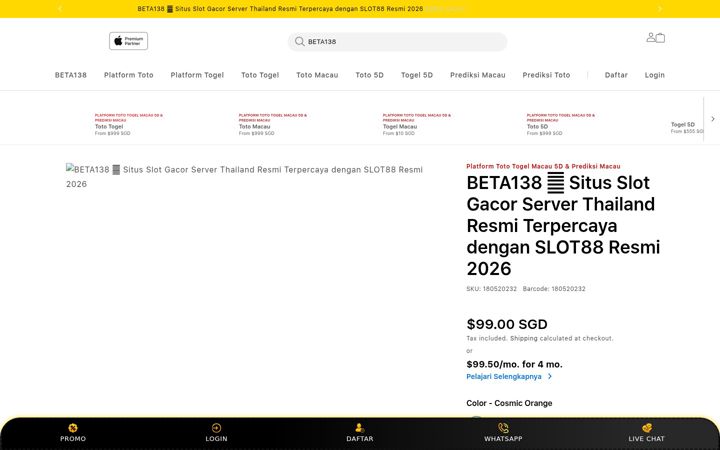Click the yellow banner BETA138 announcement text
This screenshot has height=450, width=720.
coord(280,9)
